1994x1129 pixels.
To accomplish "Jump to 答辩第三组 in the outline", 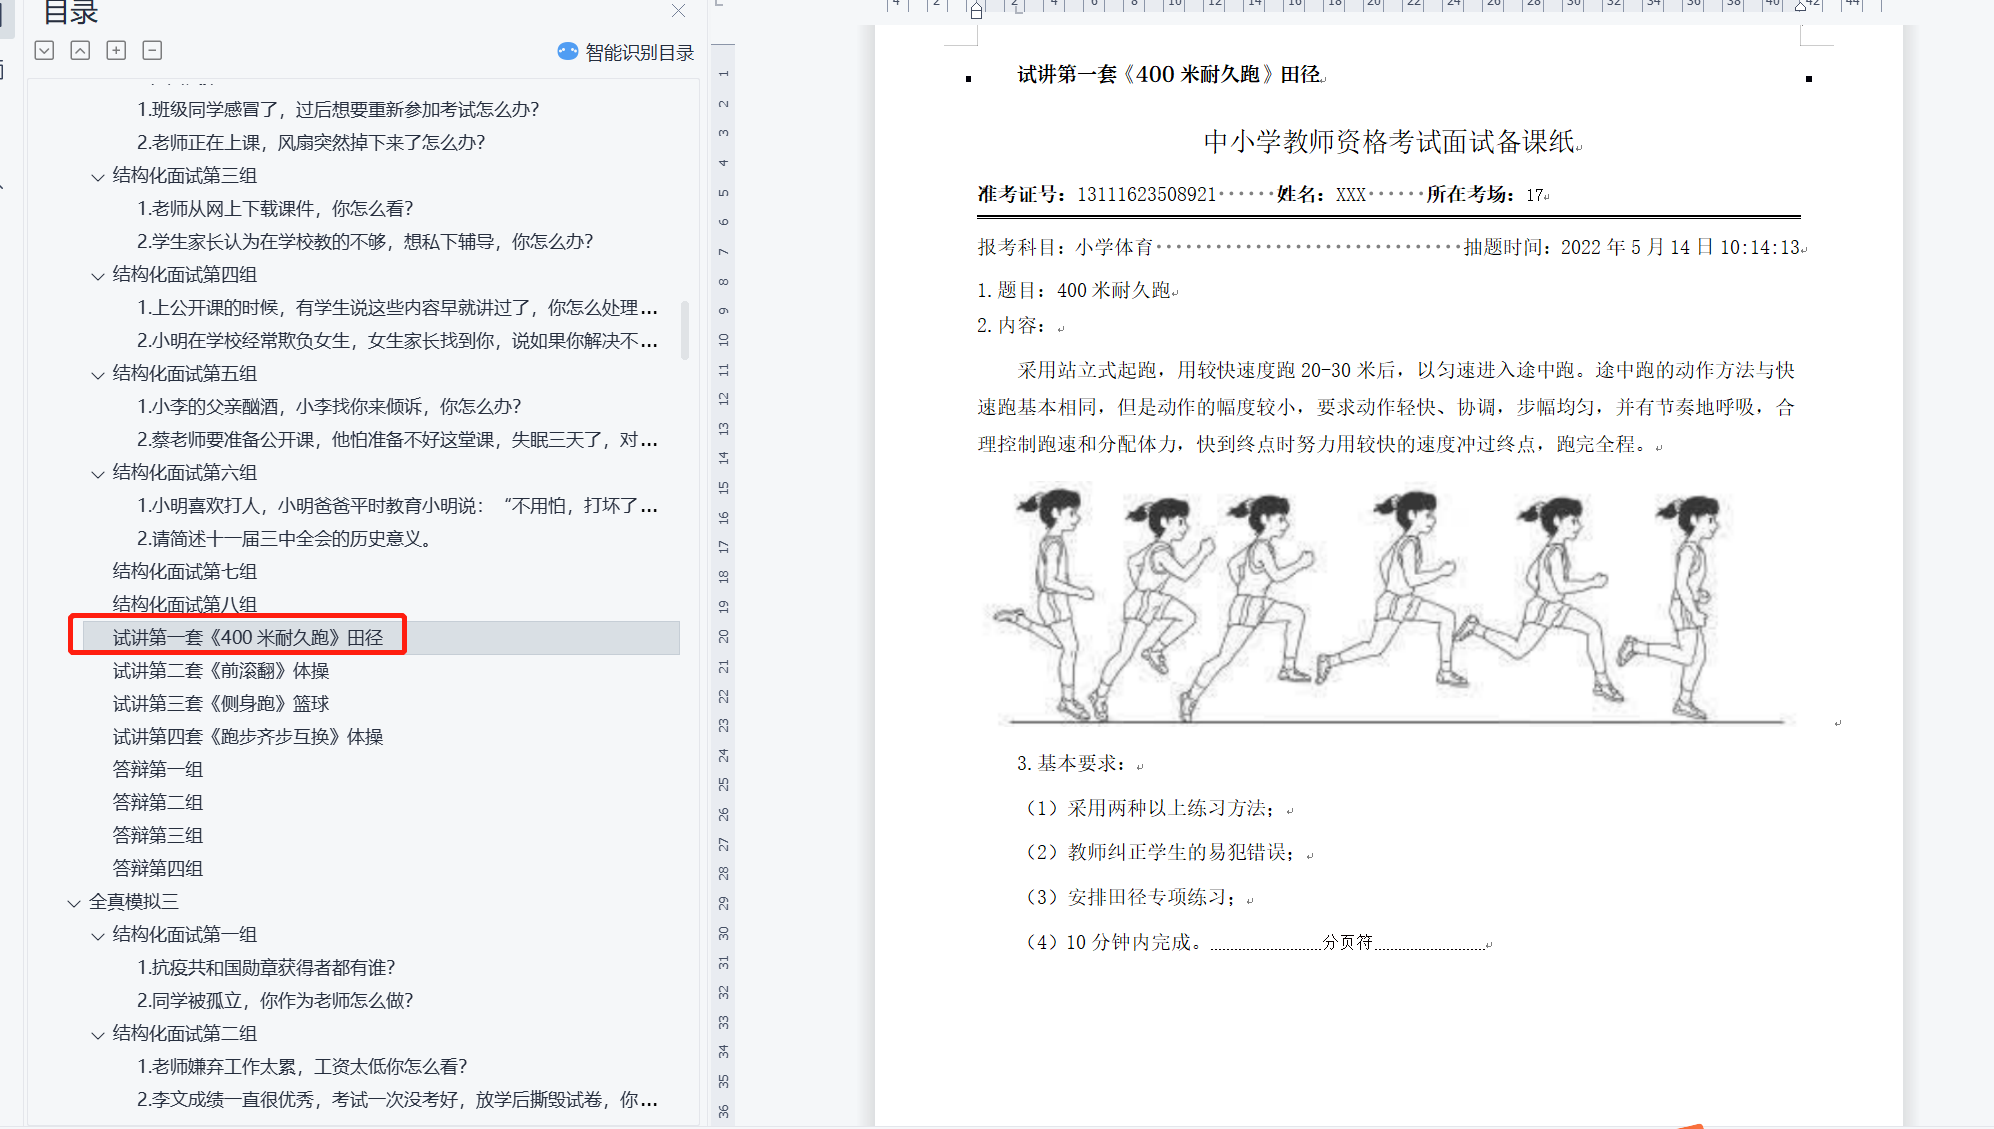I will click(157, 835).
